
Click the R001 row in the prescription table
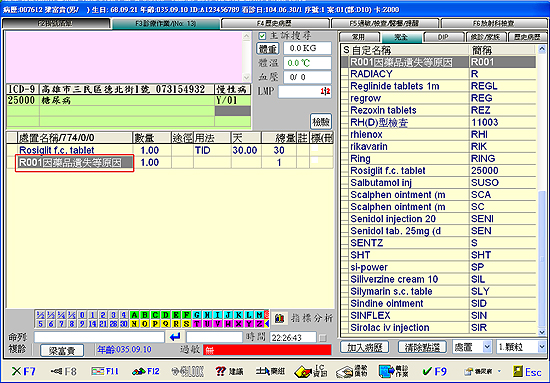(x=170, y=163)
